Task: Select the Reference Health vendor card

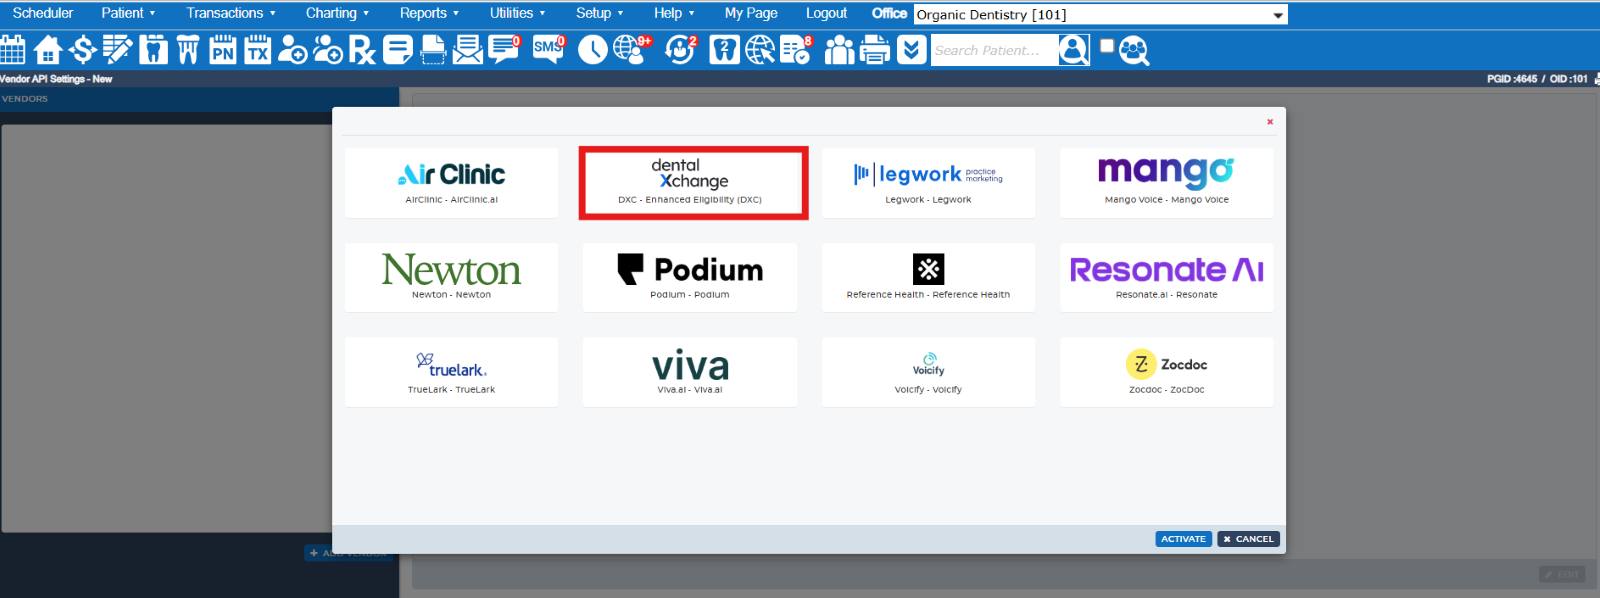Action: (928, 277)
